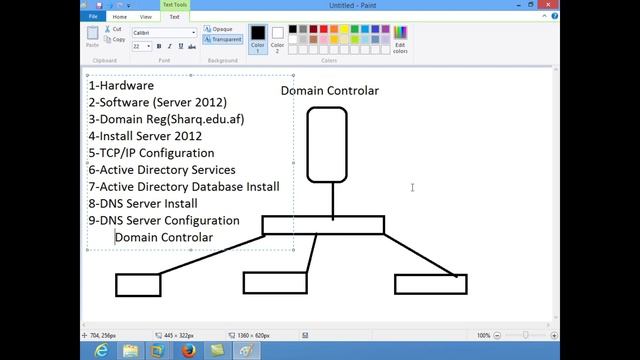Choose the green color swatch

[355, 29]
